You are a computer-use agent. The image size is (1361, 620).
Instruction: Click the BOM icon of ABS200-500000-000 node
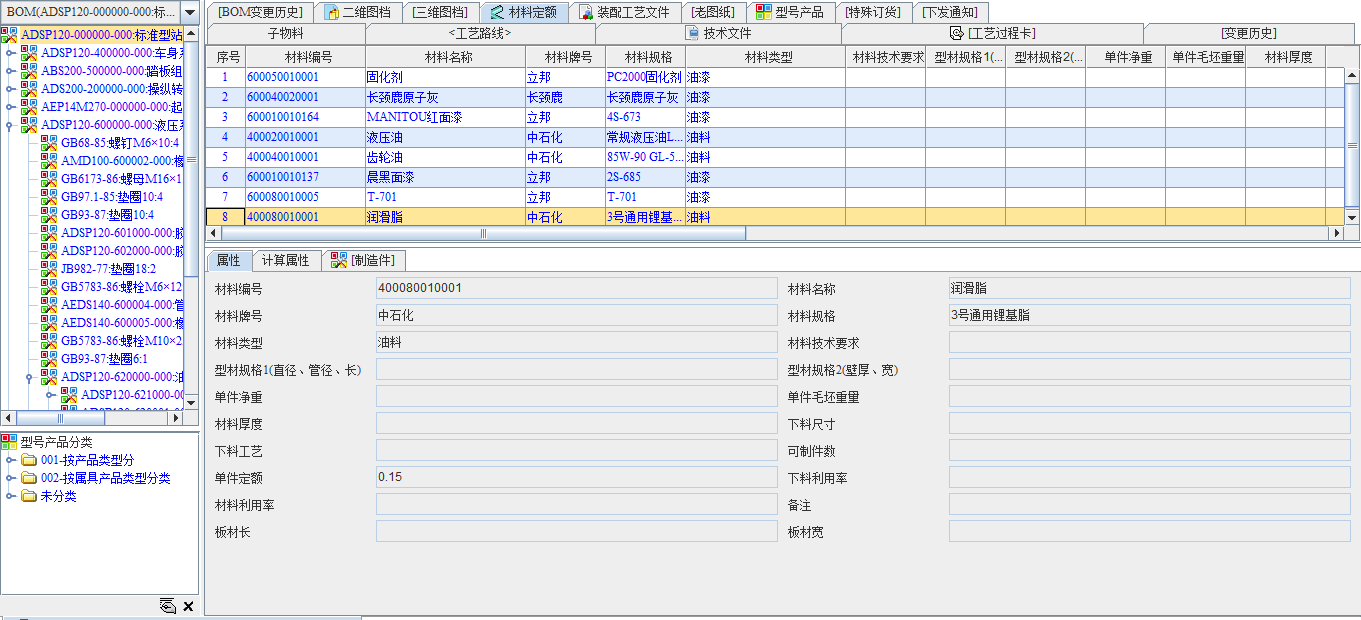click(x=29, y=70)
